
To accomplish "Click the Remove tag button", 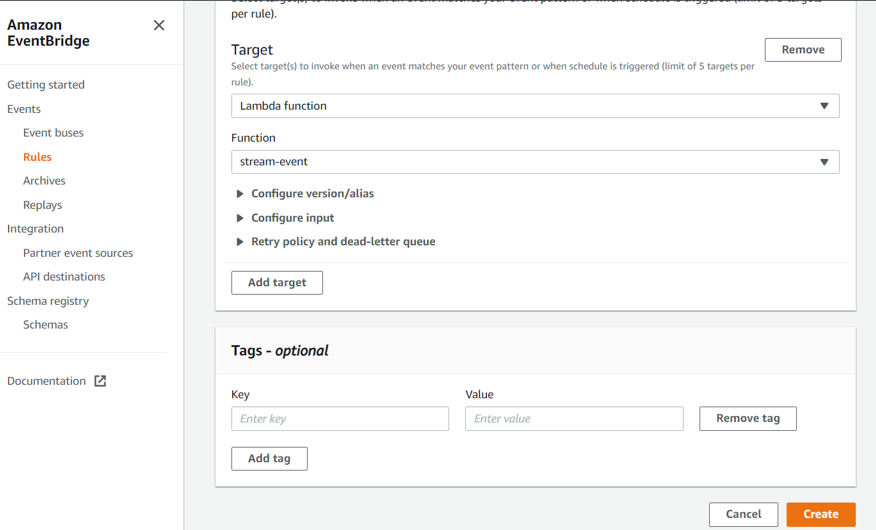I will click(748, 419).
